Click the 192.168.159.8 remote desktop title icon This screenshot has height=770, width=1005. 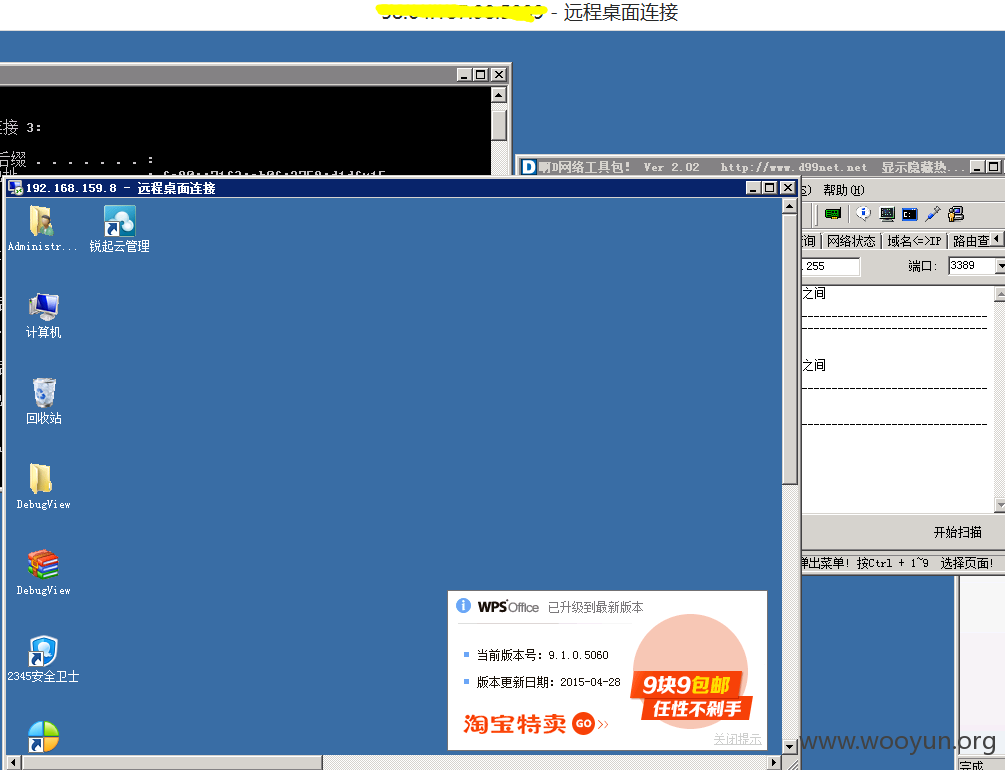coord(15,188)
